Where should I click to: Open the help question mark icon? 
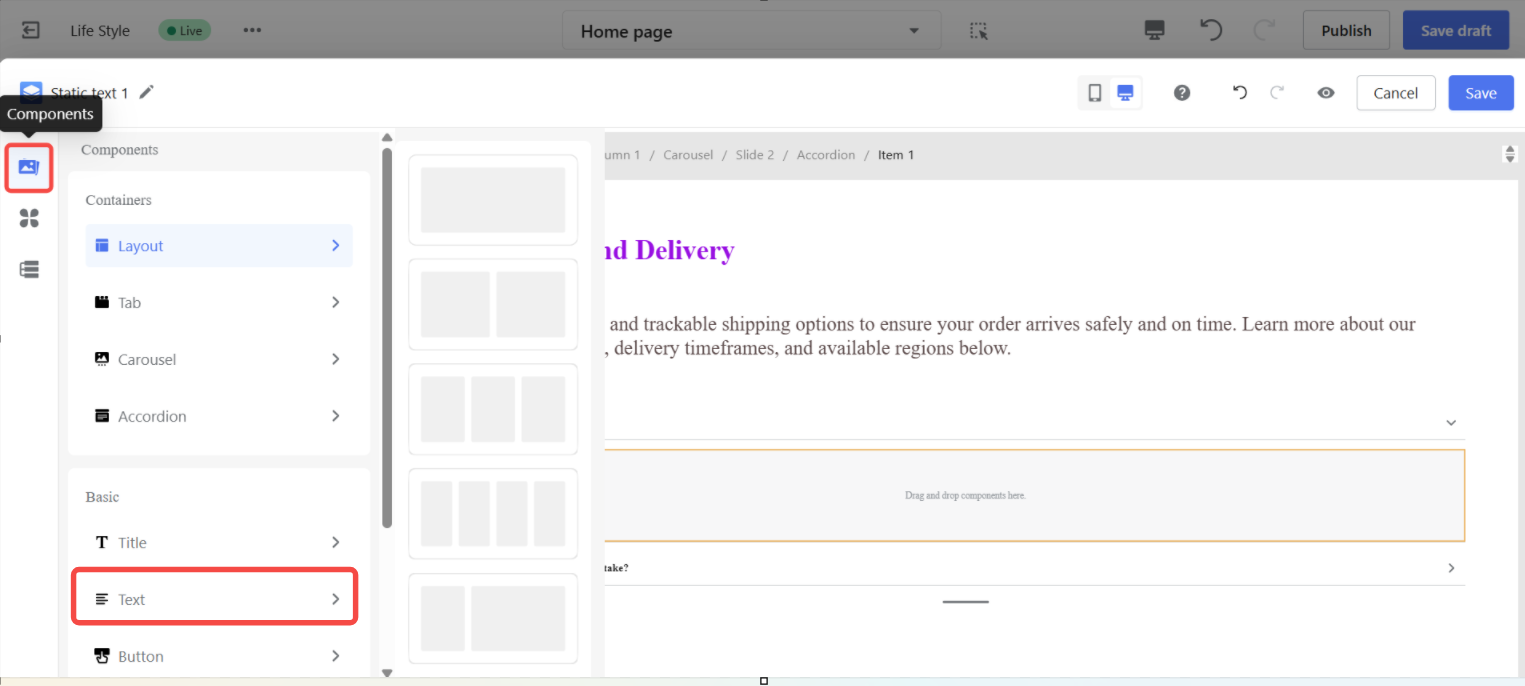coord(1182,93)
